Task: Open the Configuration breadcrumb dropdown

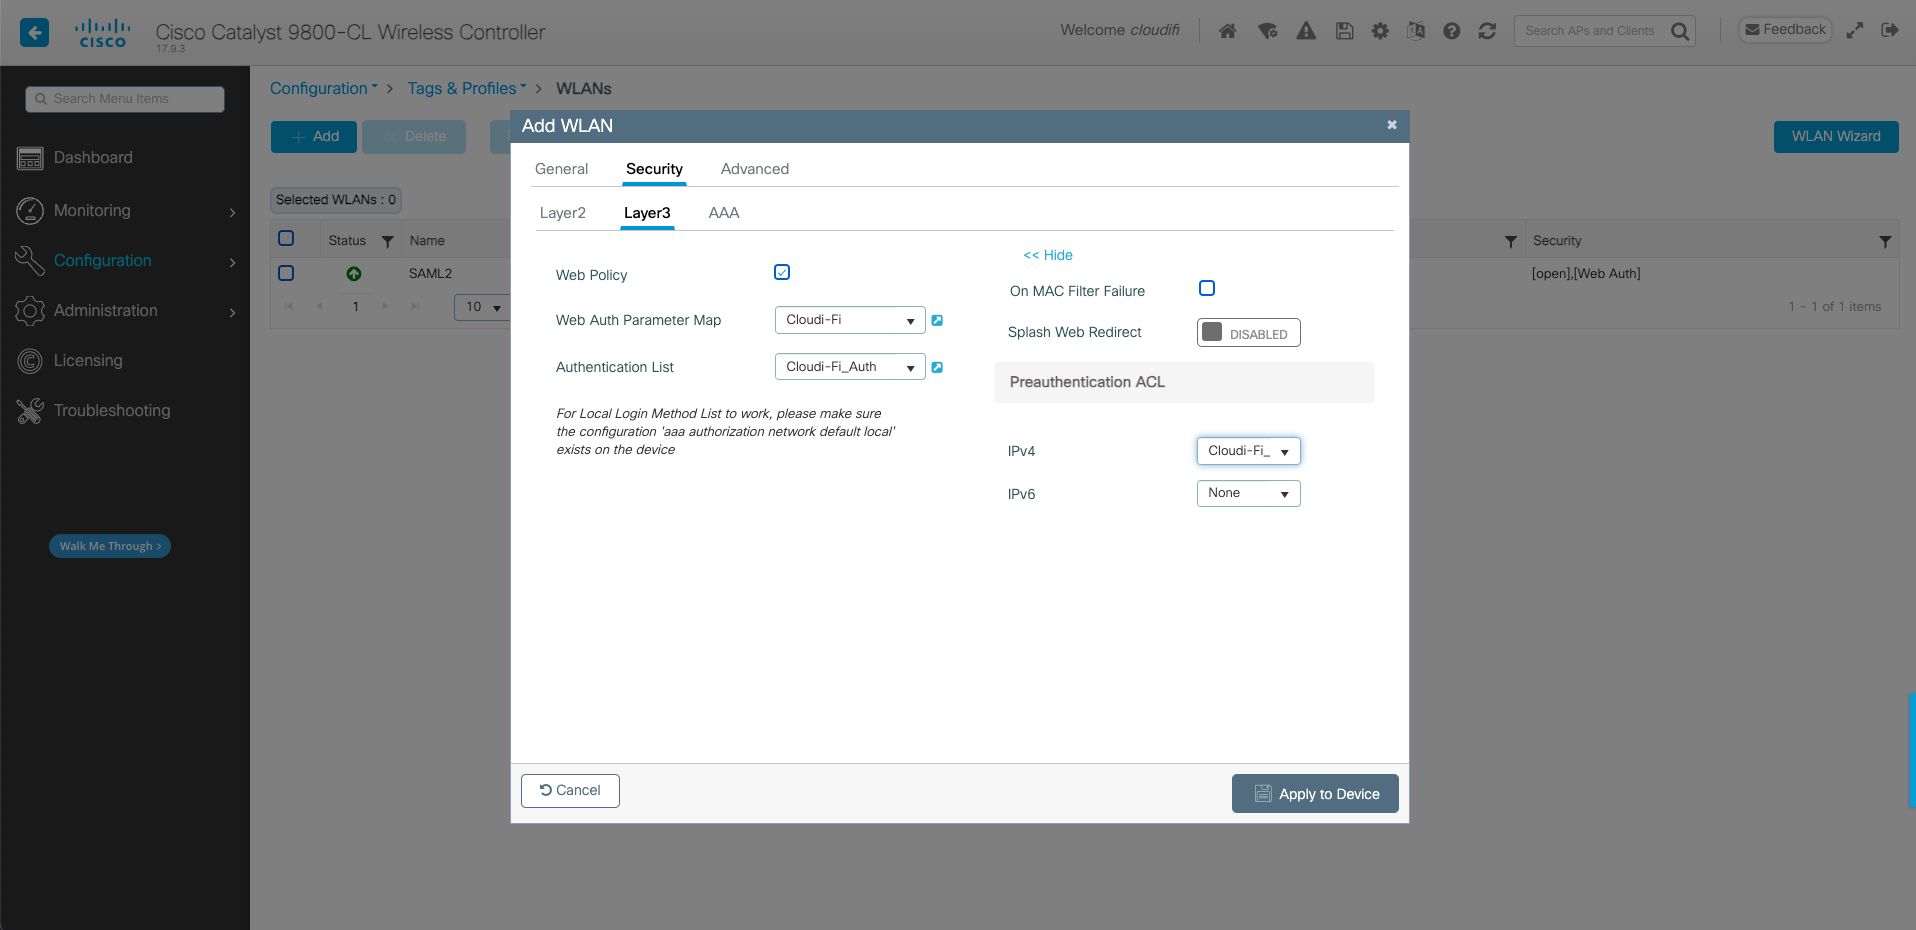Action: (x=324, y=88)
